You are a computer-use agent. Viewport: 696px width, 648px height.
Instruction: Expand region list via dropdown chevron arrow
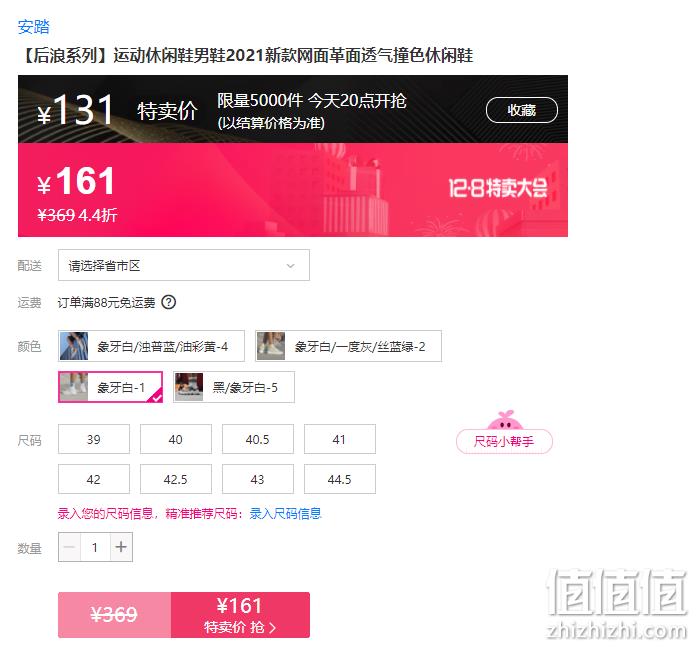tap(290, 266)
